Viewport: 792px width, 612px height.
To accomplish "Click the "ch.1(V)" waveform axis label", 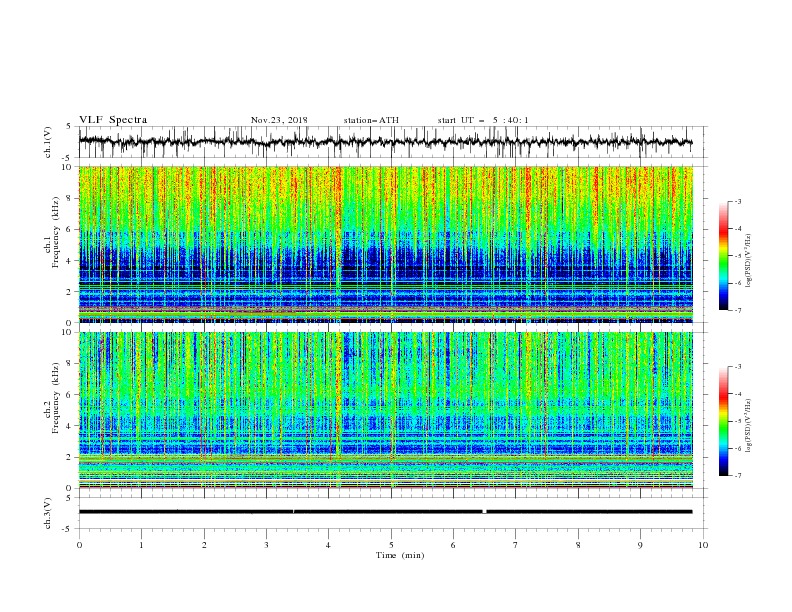I will (x=48, y=142).
